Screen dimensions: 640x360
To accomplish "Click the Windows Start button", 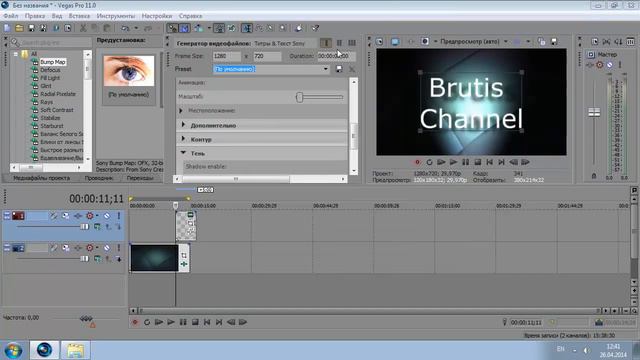I will [13, 351].
